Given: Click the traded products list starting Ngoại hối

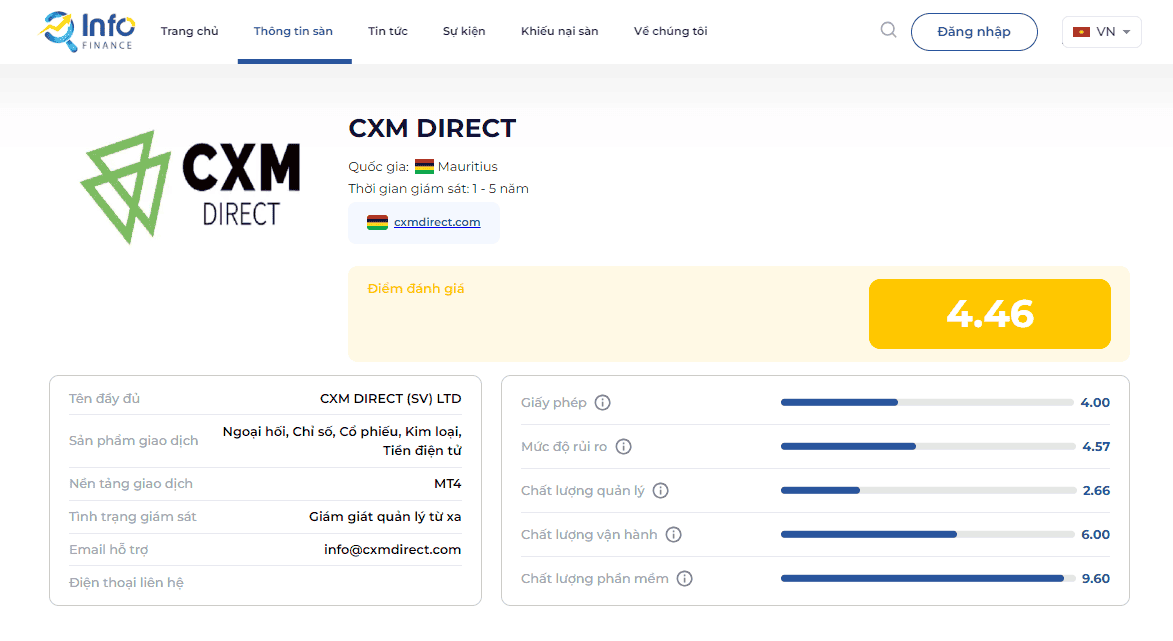Looking at the screenshot, I should tap(342, 441).
